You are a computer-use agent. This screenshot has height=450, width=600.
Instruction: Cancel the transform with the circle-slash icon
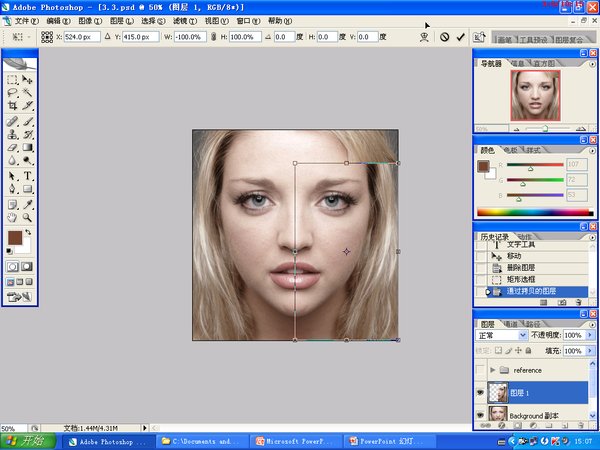point(444,37)
